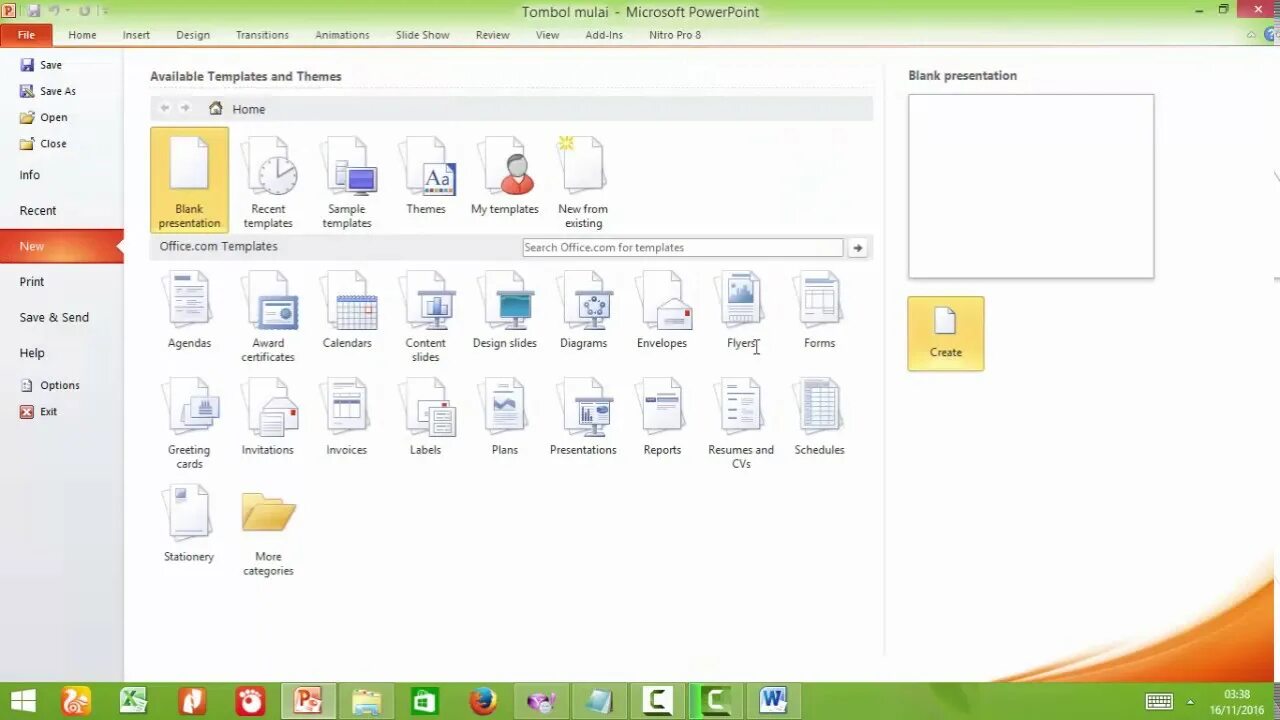Viewport: 1280px width, 720px height.
Task: Open Recent templates
Action: click(268, 182)
